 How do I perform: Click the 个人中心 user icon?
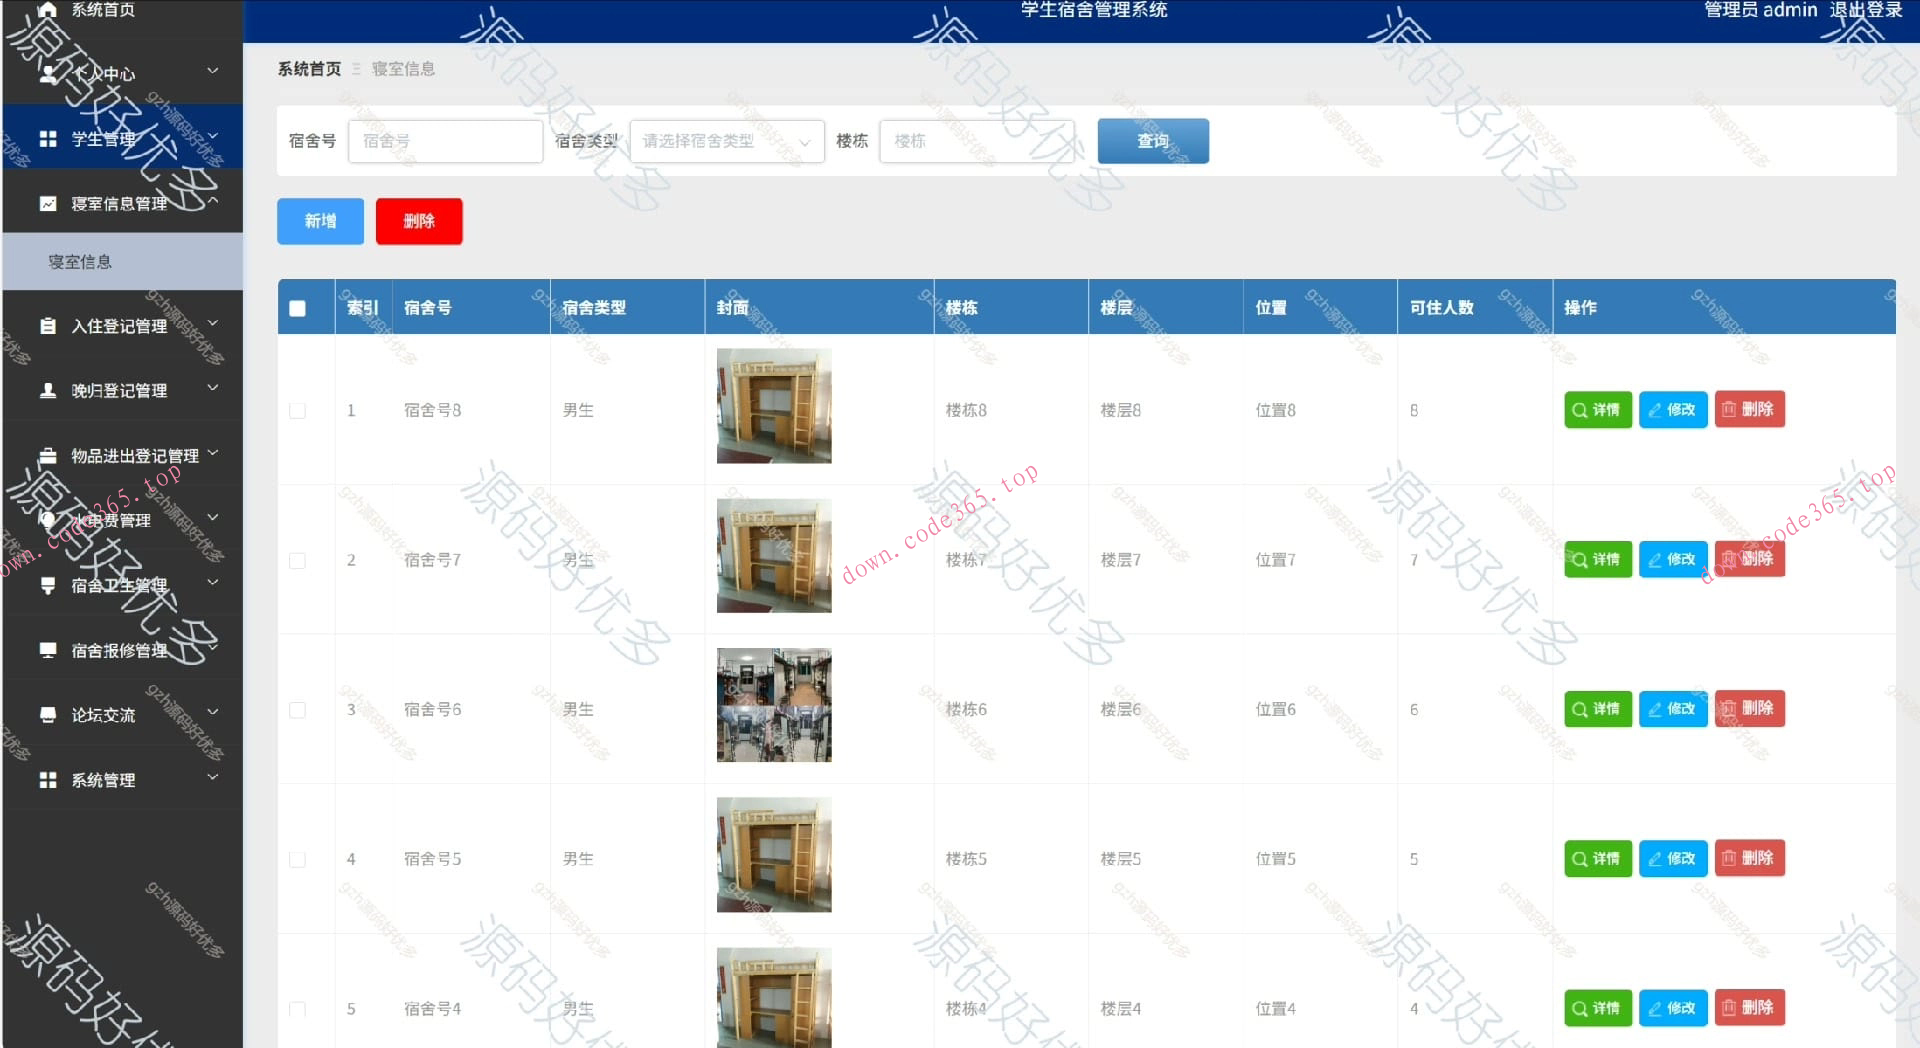(47, 73)
